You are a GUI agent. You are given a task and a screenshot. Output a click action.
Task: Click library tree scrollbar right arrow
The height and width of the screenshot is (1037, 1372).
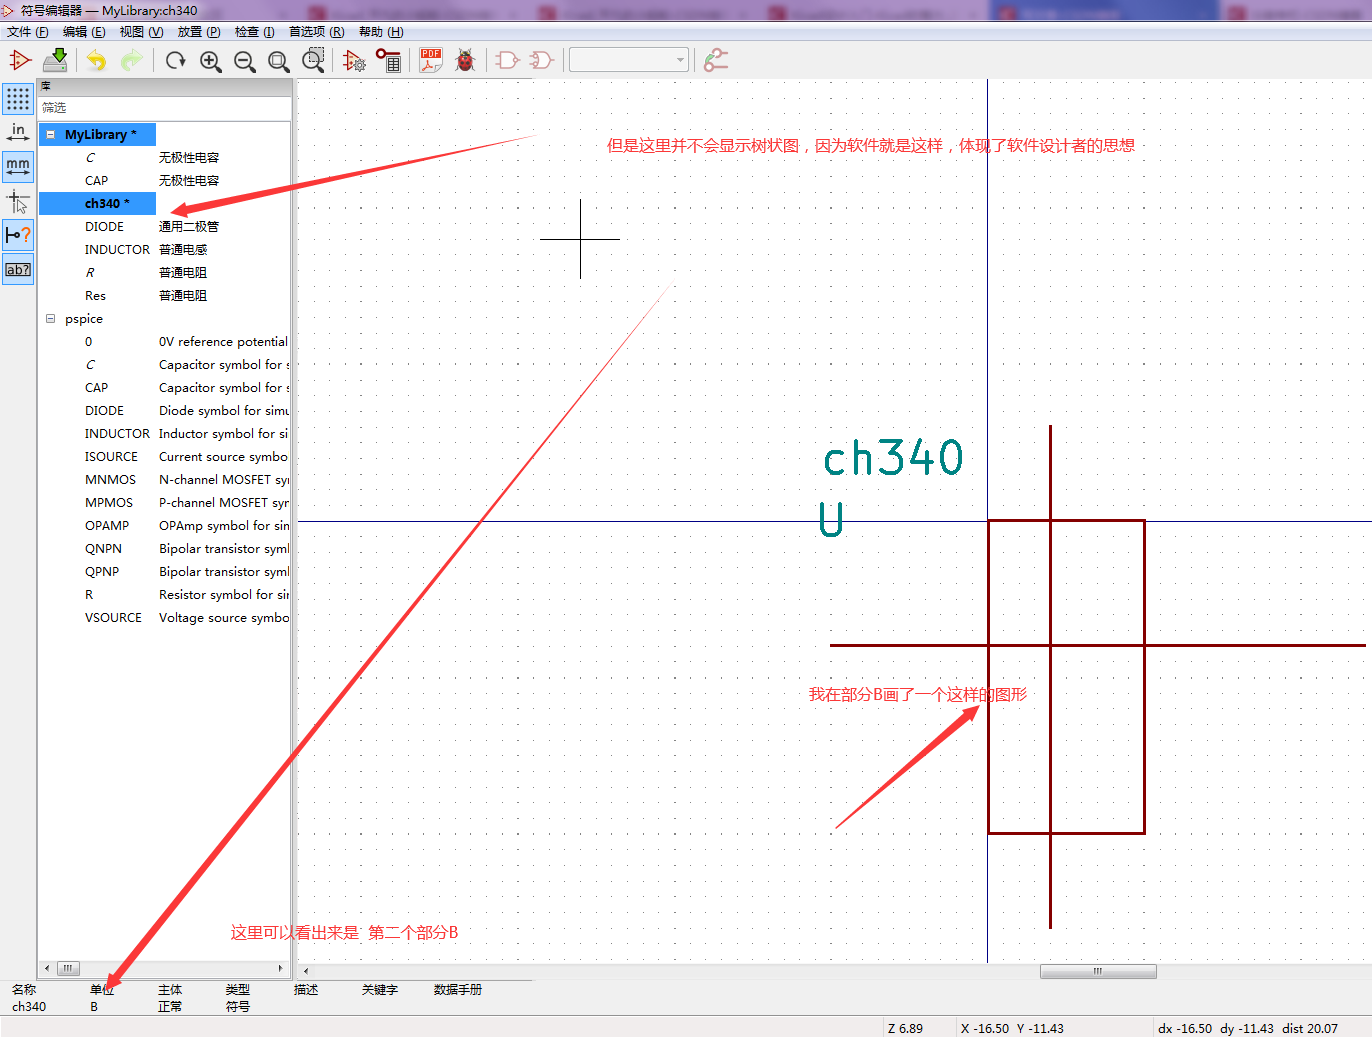(x=280, y=968)
